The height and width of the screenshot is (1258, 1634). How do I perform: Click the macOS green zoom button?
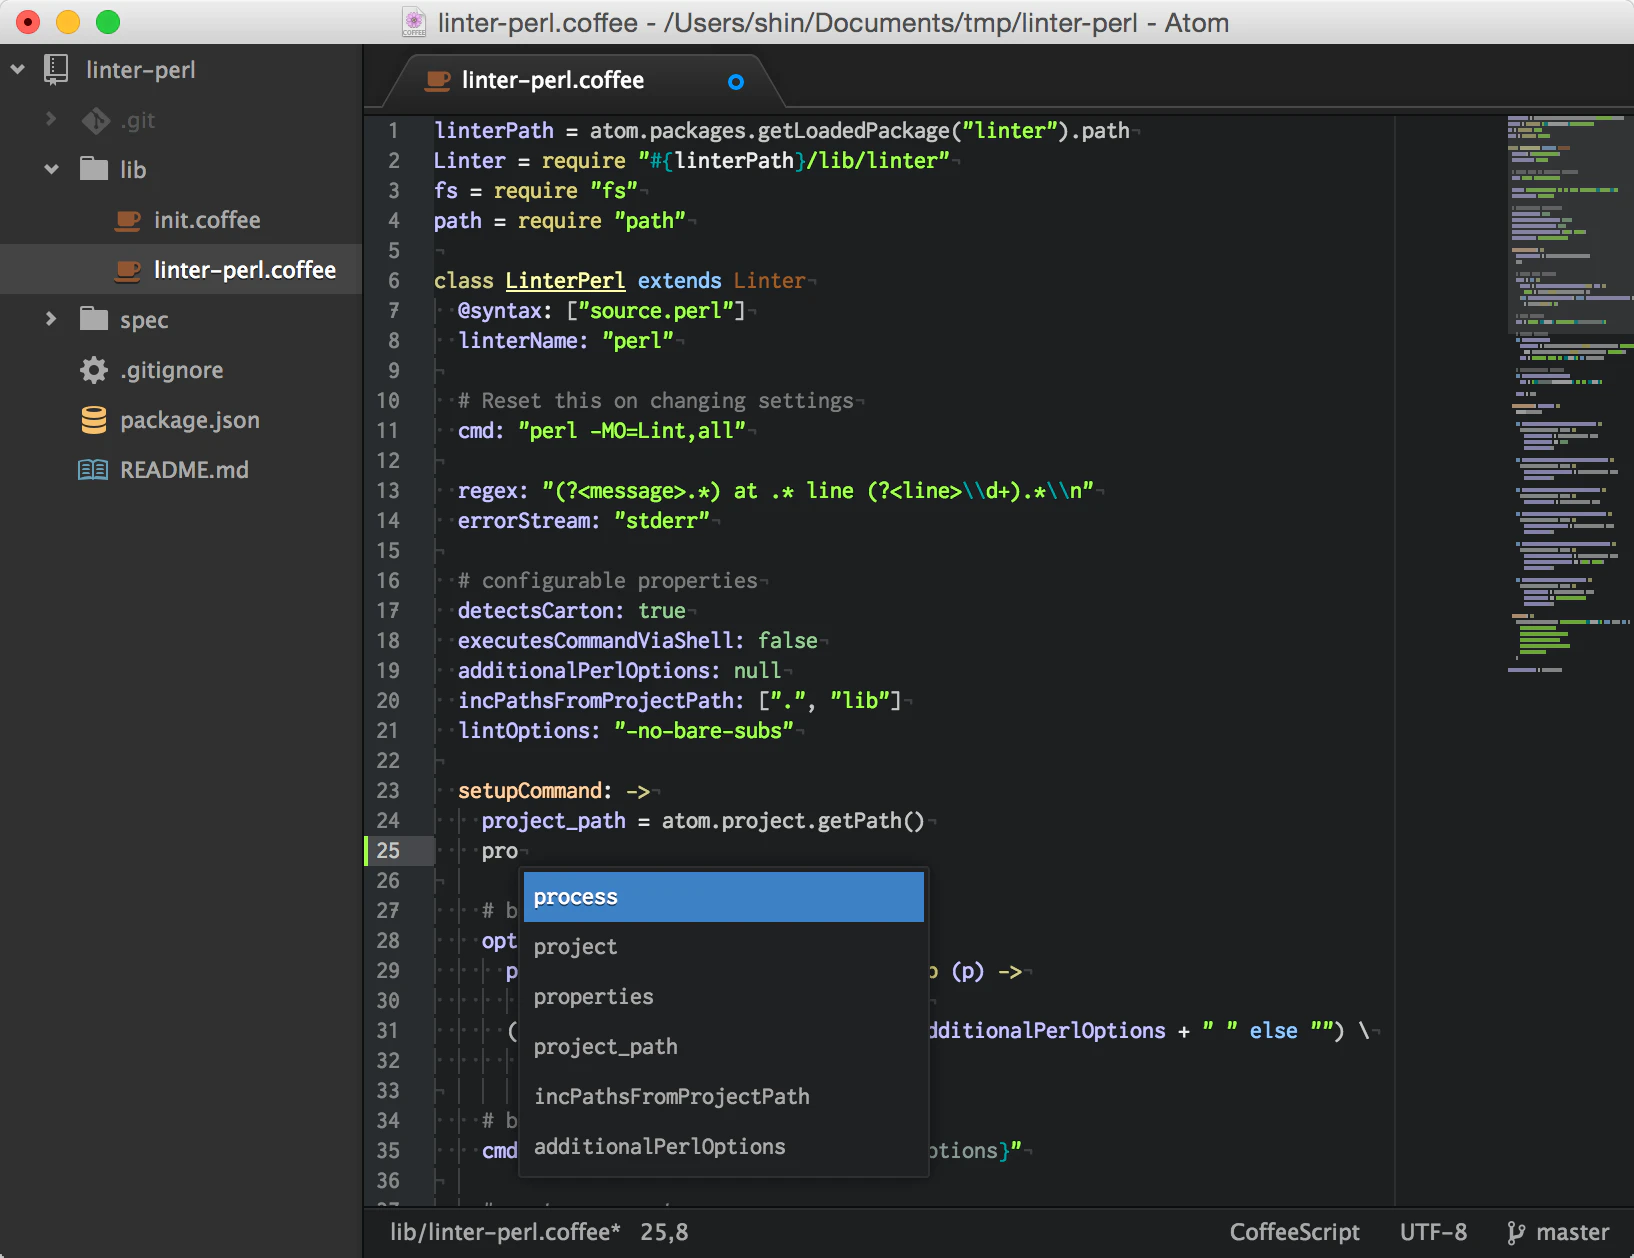pyautogui.click(x=108, y=21)
